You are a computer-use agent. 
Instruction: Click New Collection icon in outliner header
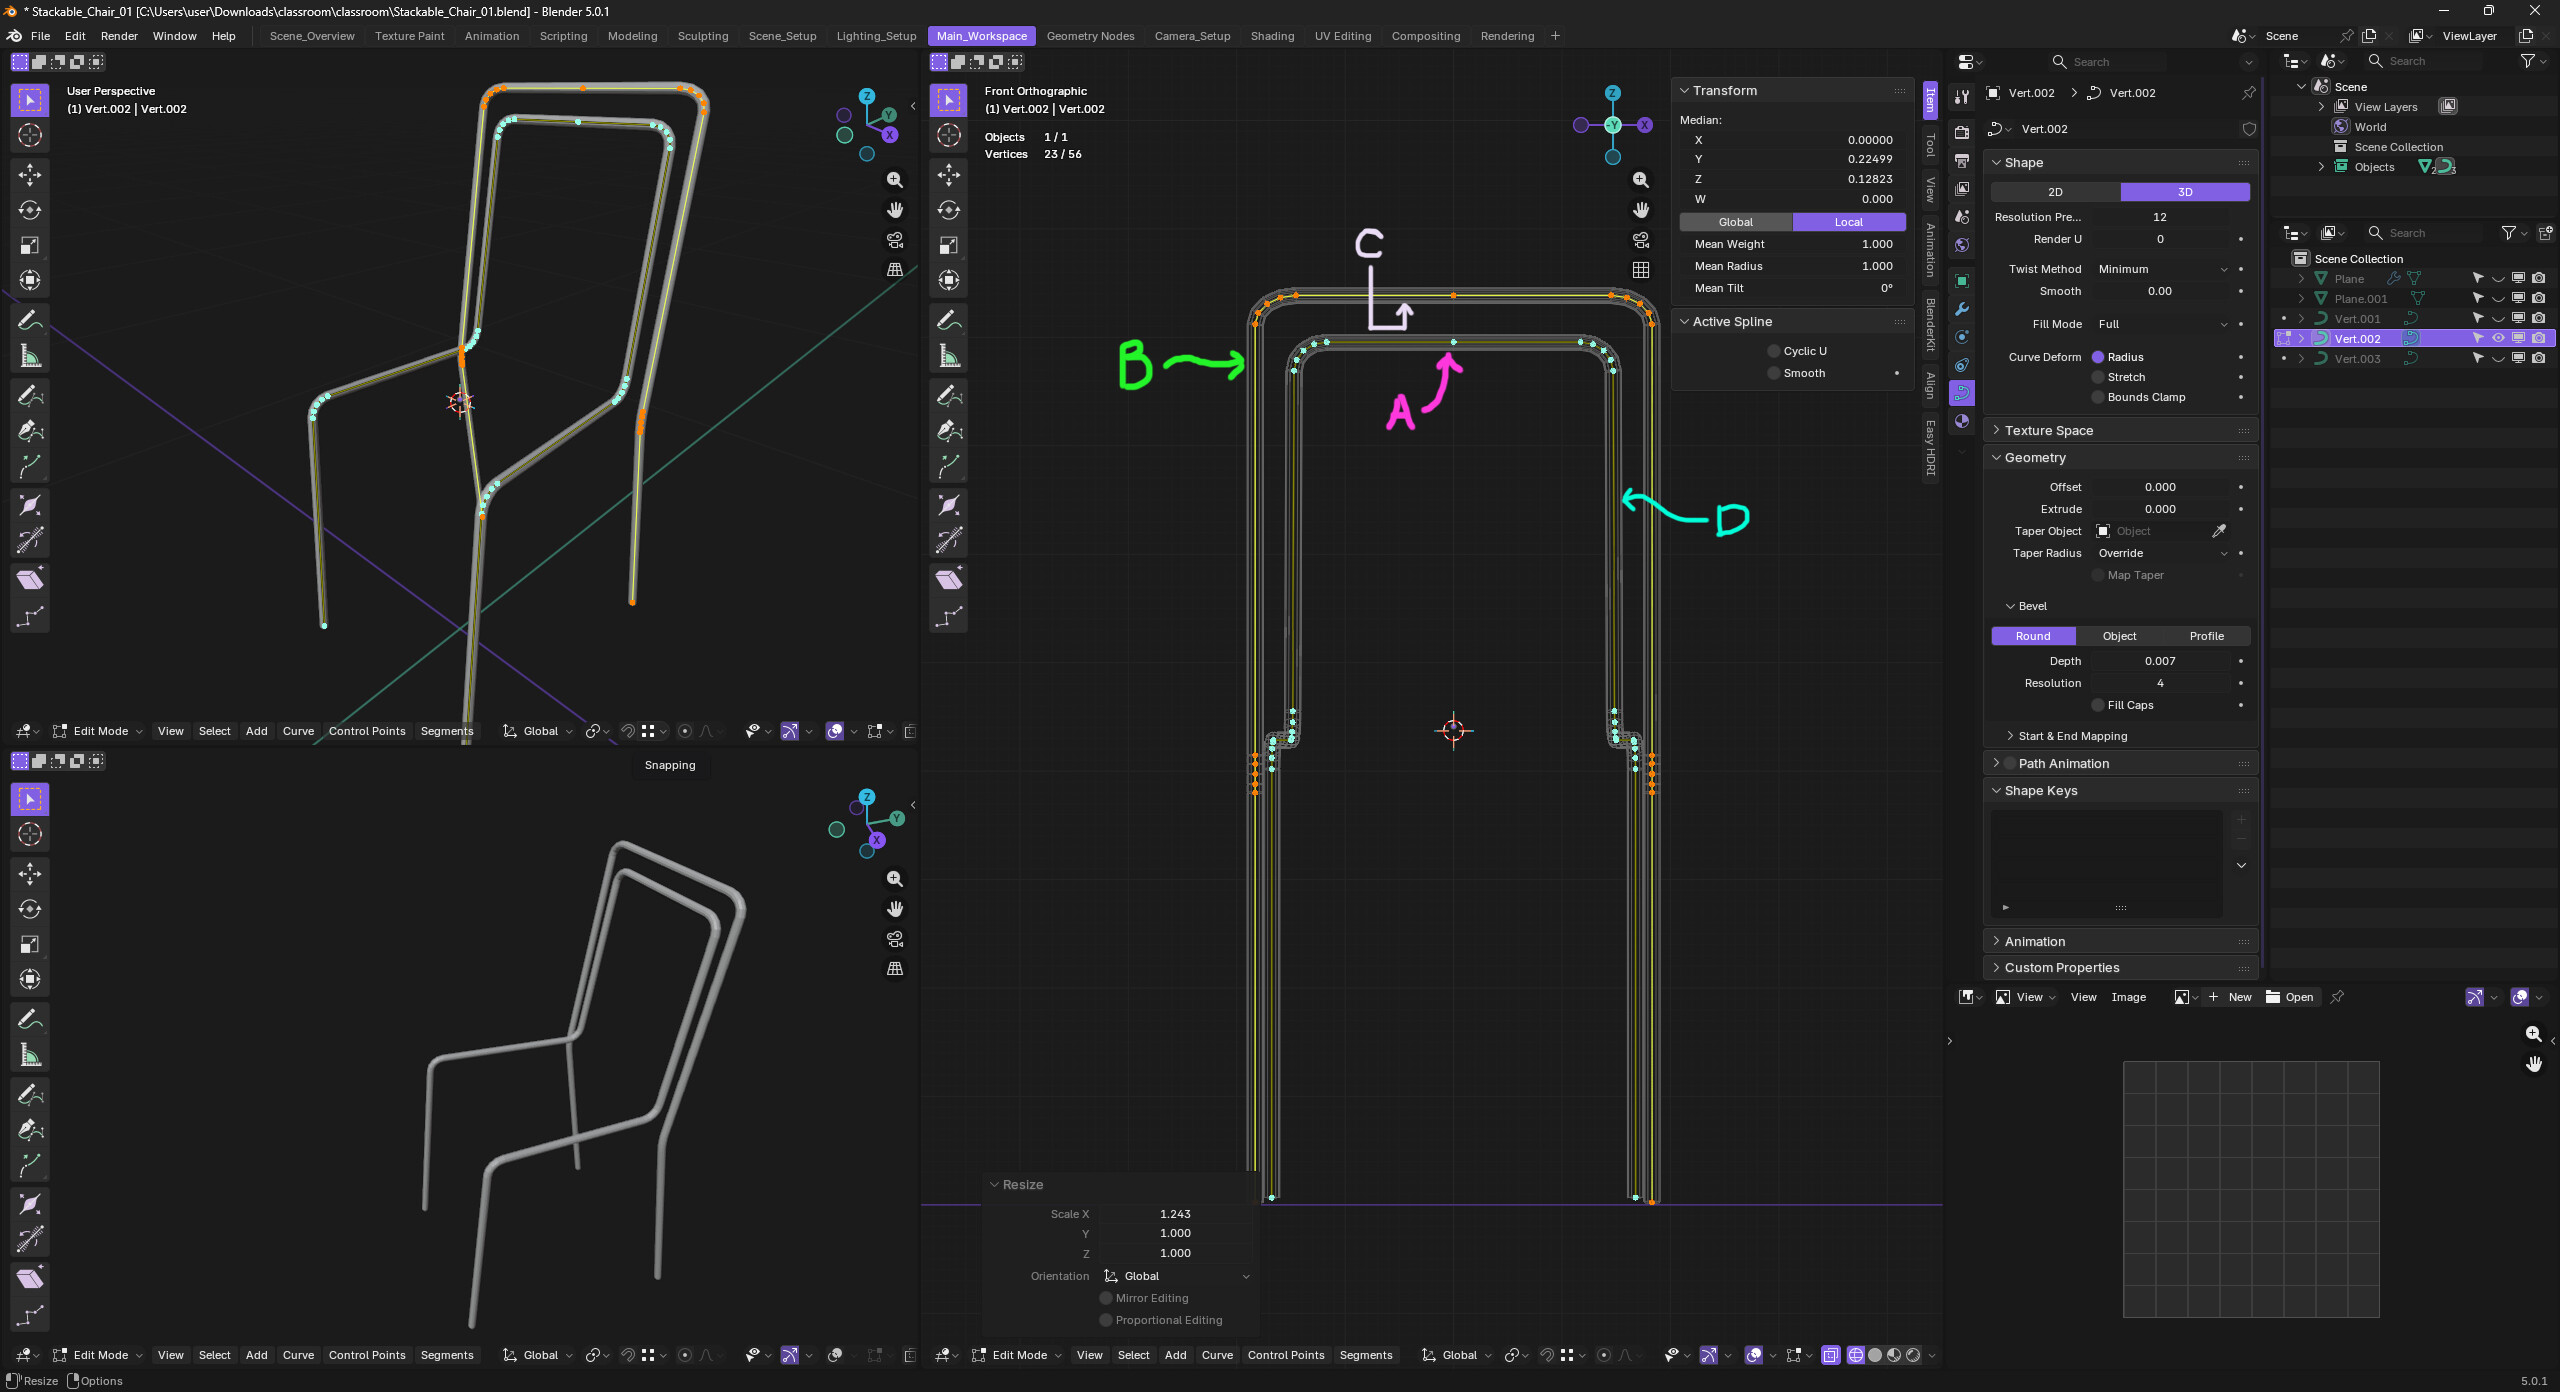click(2545, 233)
